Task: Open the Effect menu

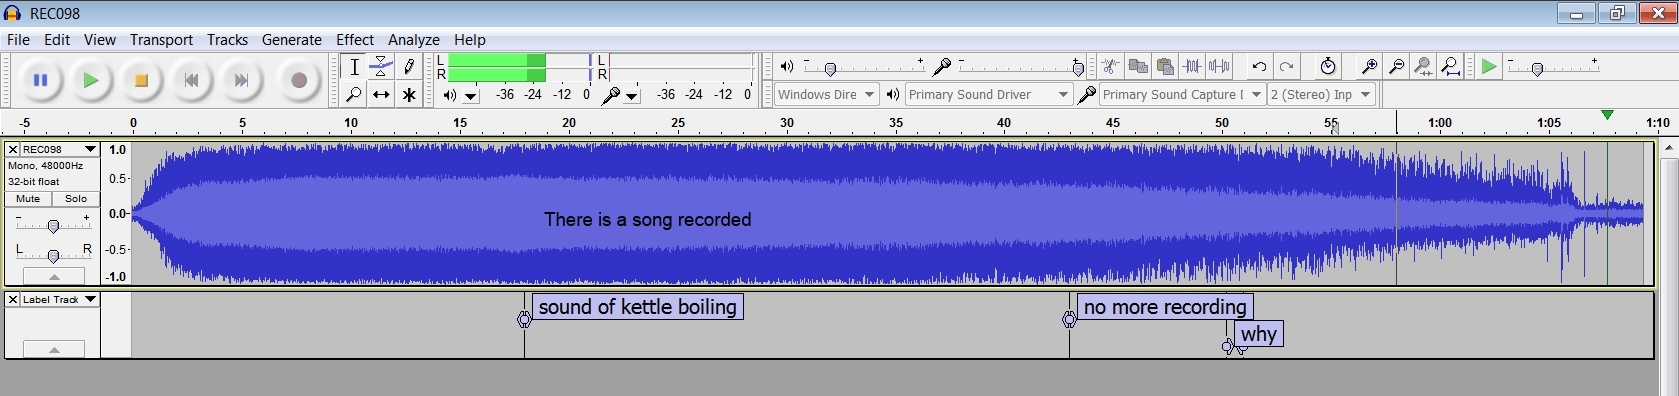Action: click(x=355, y=40)
